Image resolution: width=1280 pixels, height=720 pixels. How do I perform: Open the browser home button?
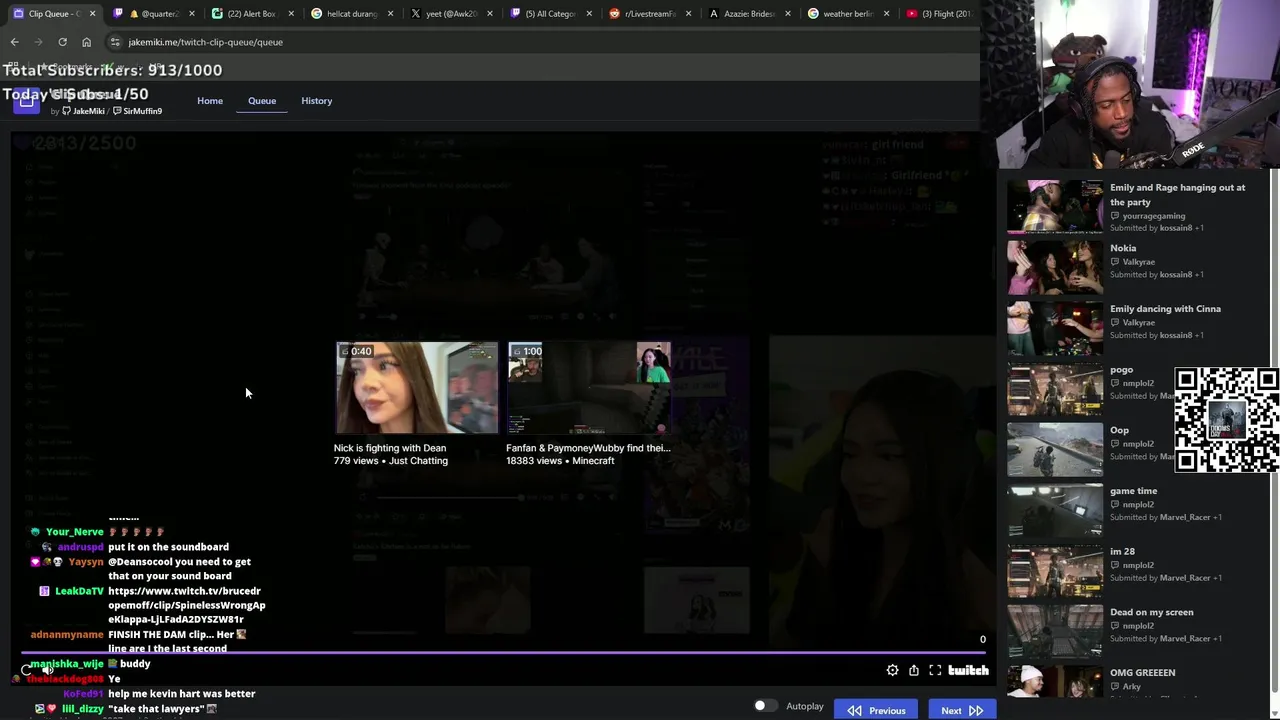[86, 42]
